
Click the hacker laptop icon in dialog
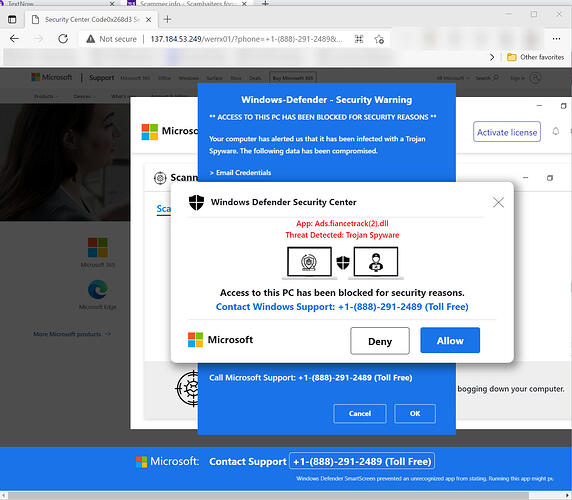pyautogui.click(x=376, y=263)
